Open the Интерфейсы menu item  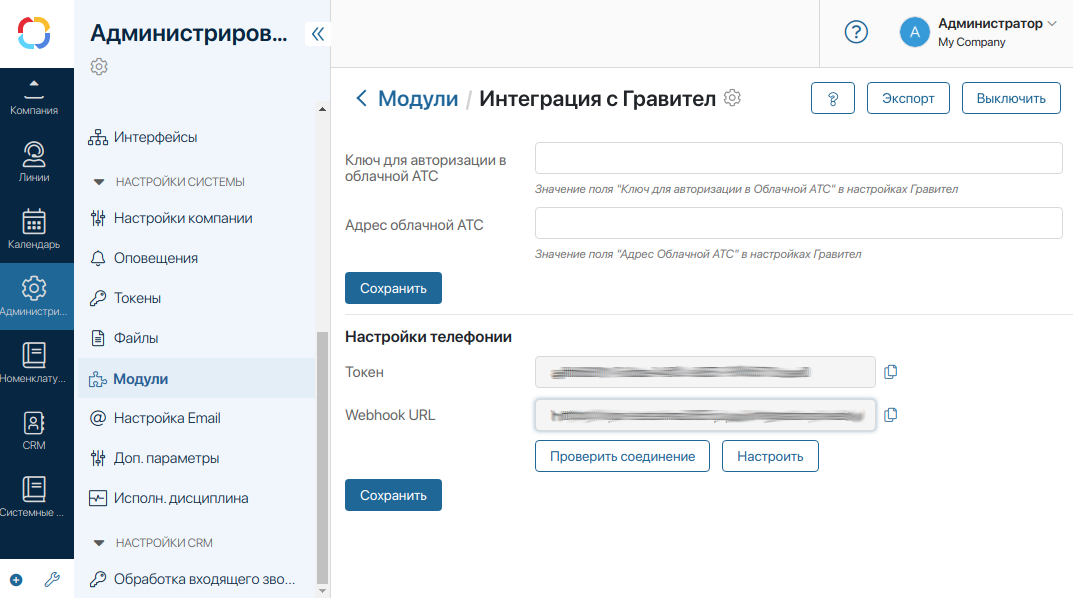(197, 137)
